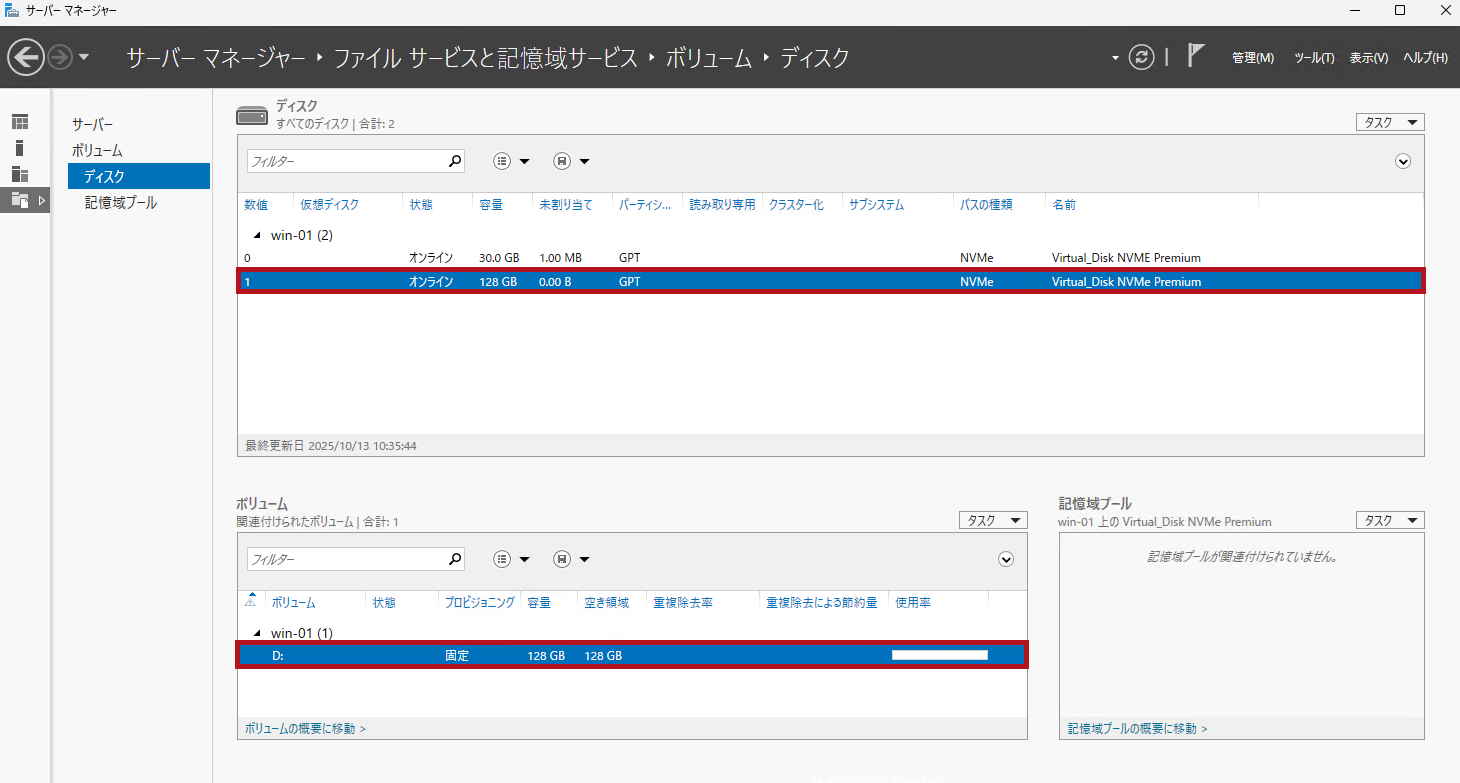
Task: Open タスク dropdown in ディスク panel
Action: point(1389,122)
